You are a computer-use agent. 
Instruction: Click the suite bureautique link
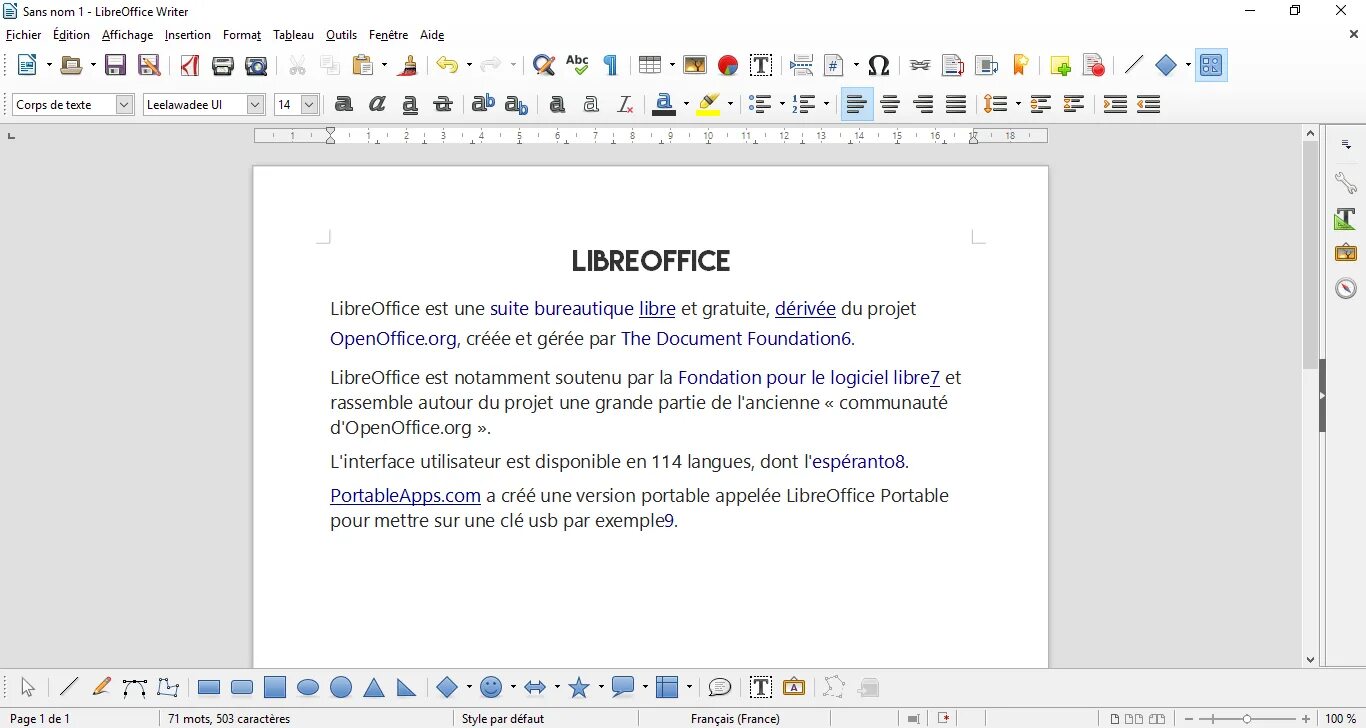[x=562, y=309]
